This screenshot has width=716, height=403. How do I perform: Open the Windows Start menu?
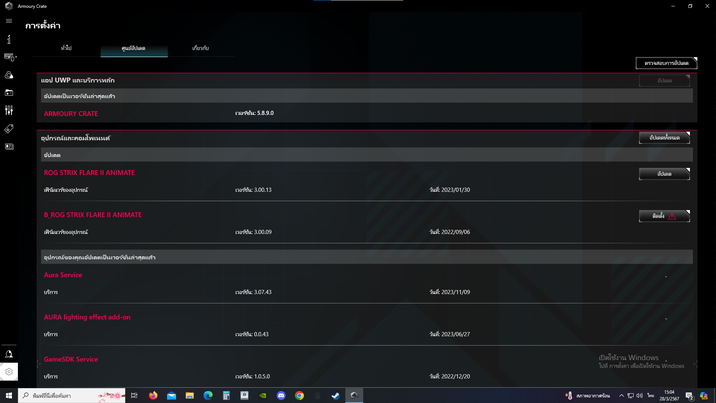pos(9,396)
